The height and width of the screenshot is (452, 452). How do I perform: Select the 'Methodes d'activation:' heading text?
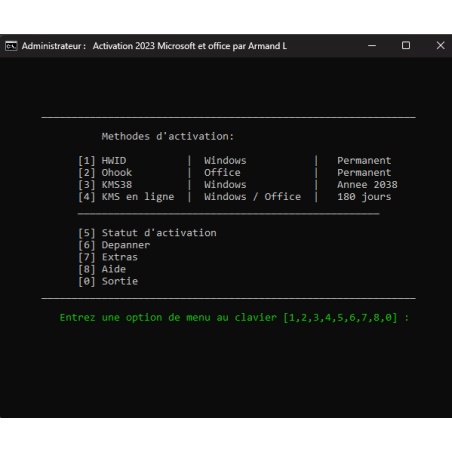(x=168, y=136)
